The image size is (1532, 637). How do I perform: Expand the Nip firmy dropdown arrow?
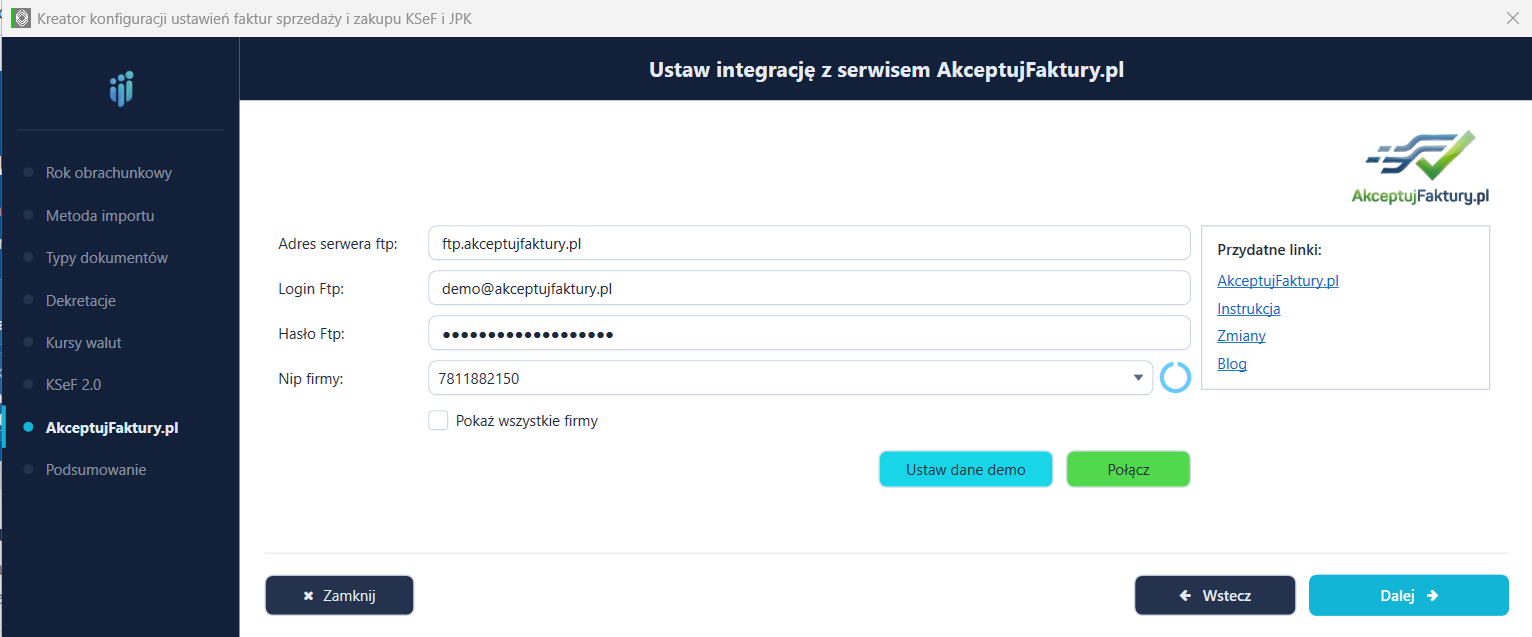click(x=1138, y=378)
